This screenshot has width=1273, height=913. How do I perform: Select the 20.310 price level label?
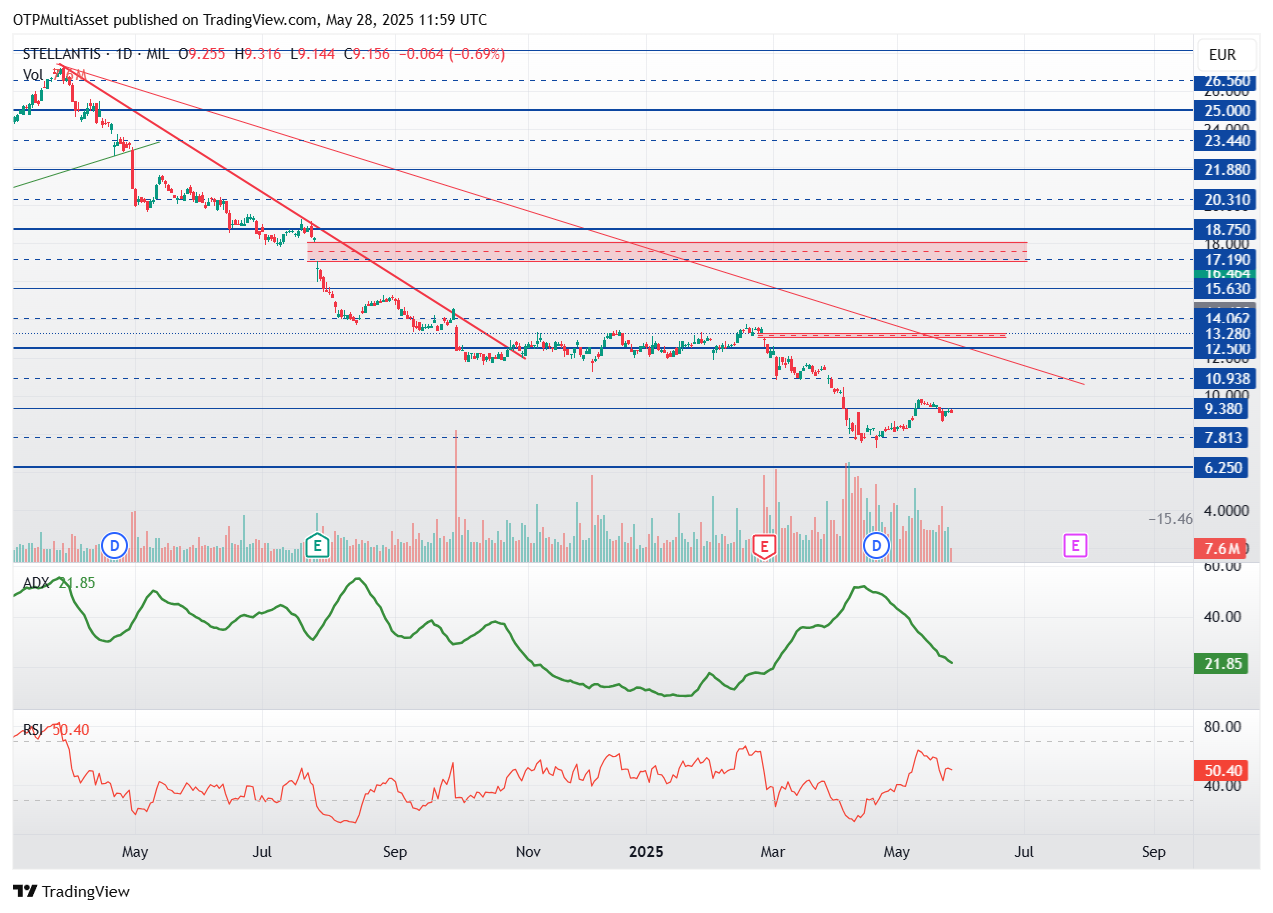(x=1227, y=200)
